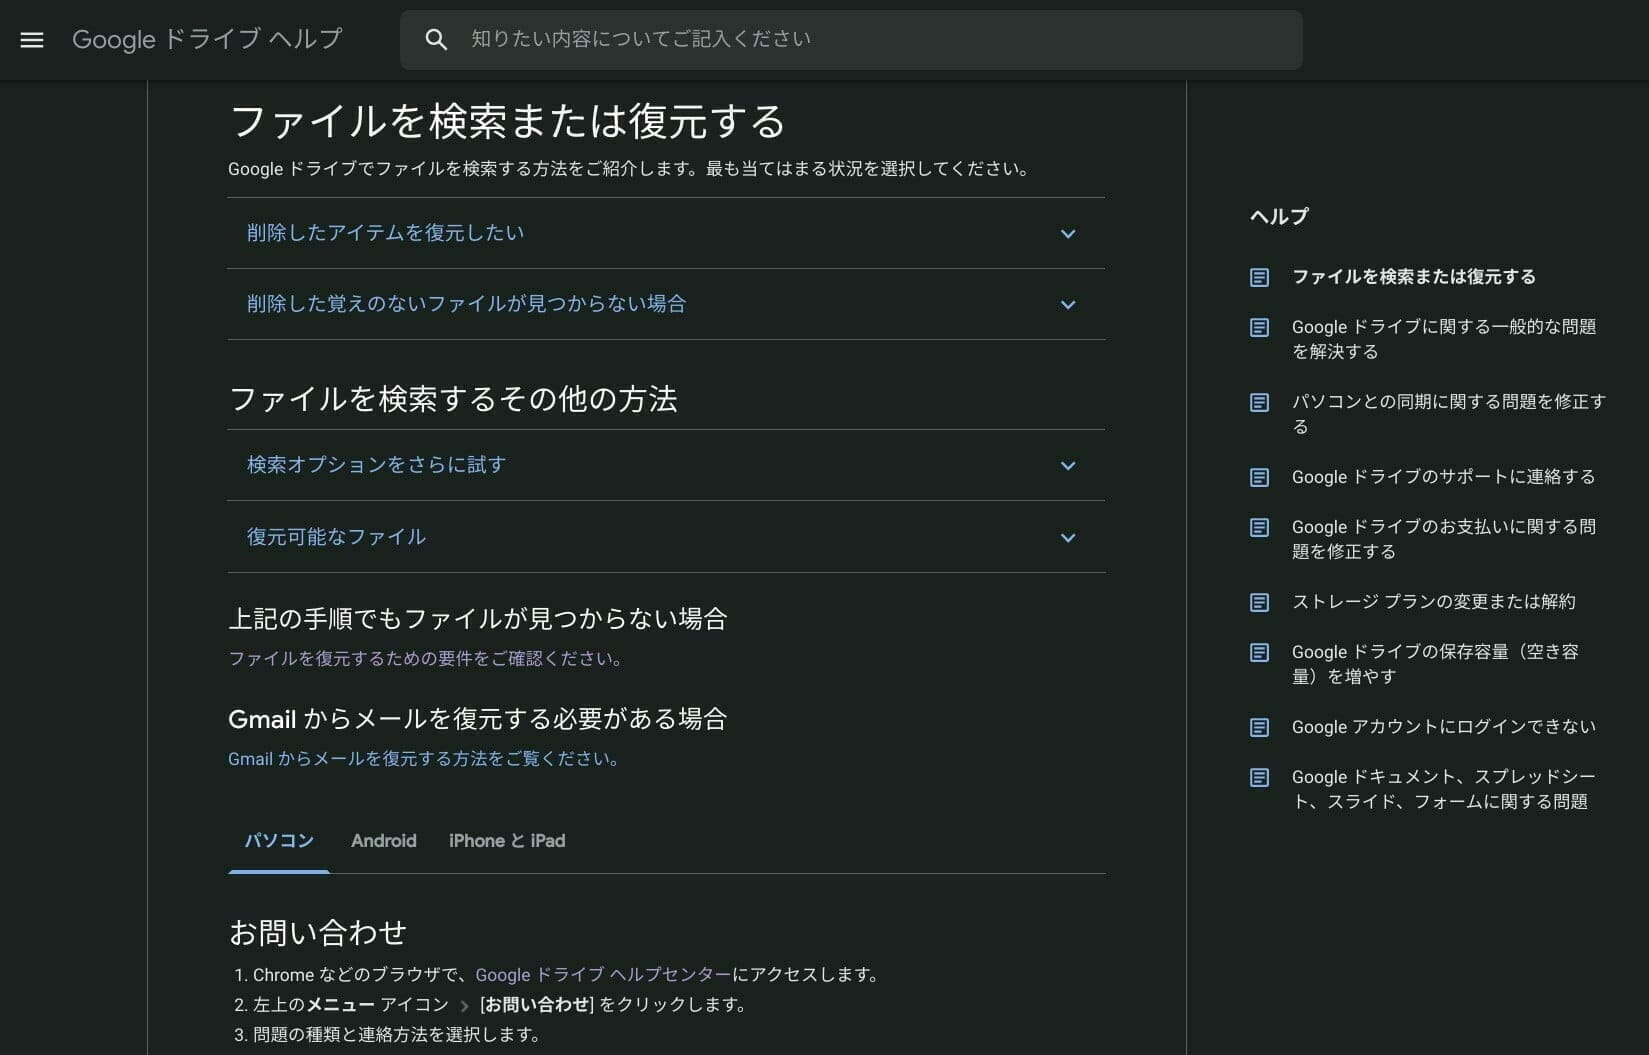The image size is (1649, 1055).
Task: Go to Google ドライブ ヘルプ home title
Action: (207, 40)
